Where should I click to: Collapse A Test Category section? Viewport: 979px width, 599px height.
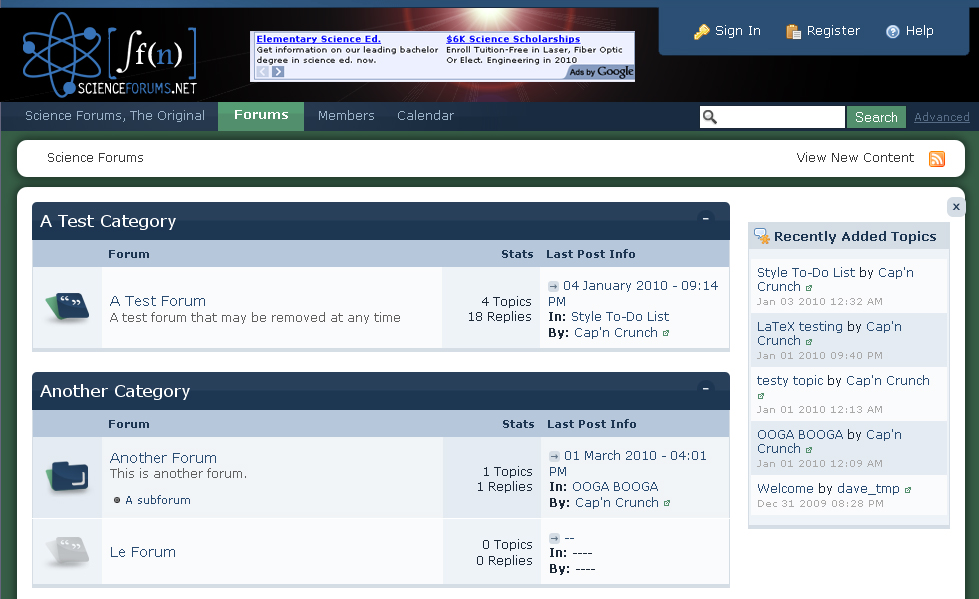(x=706, y=218)
